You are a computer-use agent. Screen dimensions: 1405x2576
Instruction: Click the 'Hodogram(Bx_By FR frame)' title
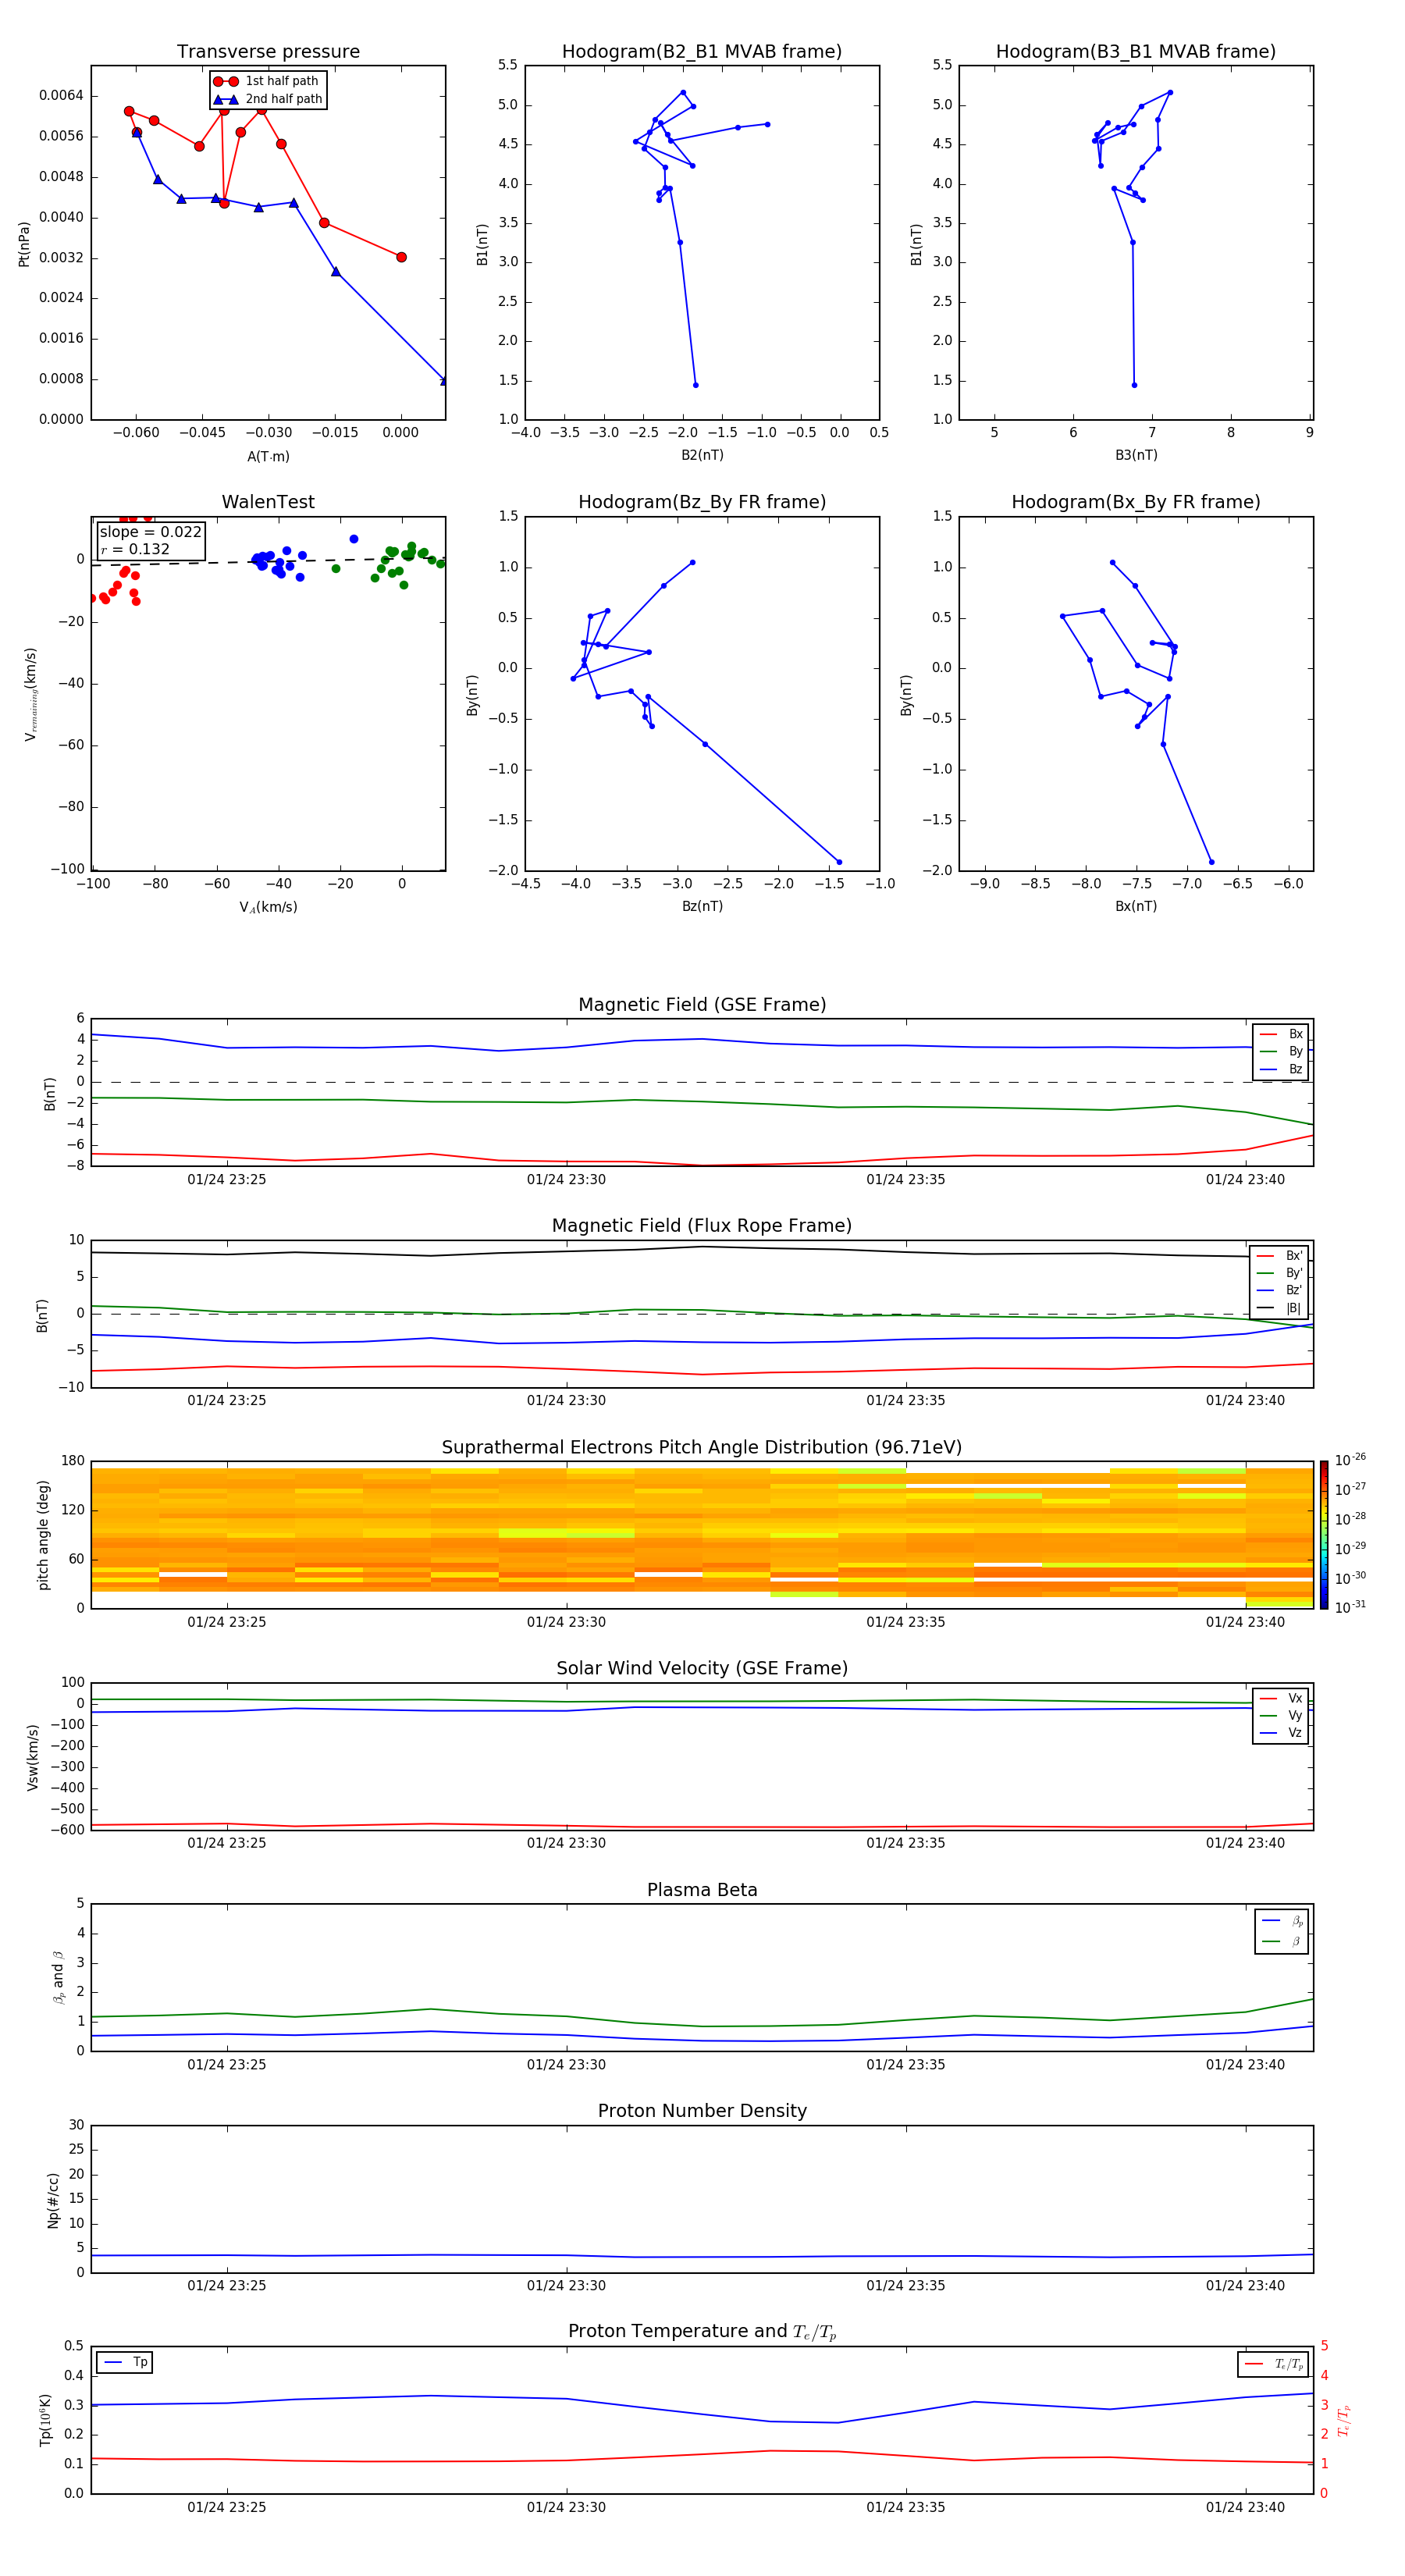[x=1136, y=502]
